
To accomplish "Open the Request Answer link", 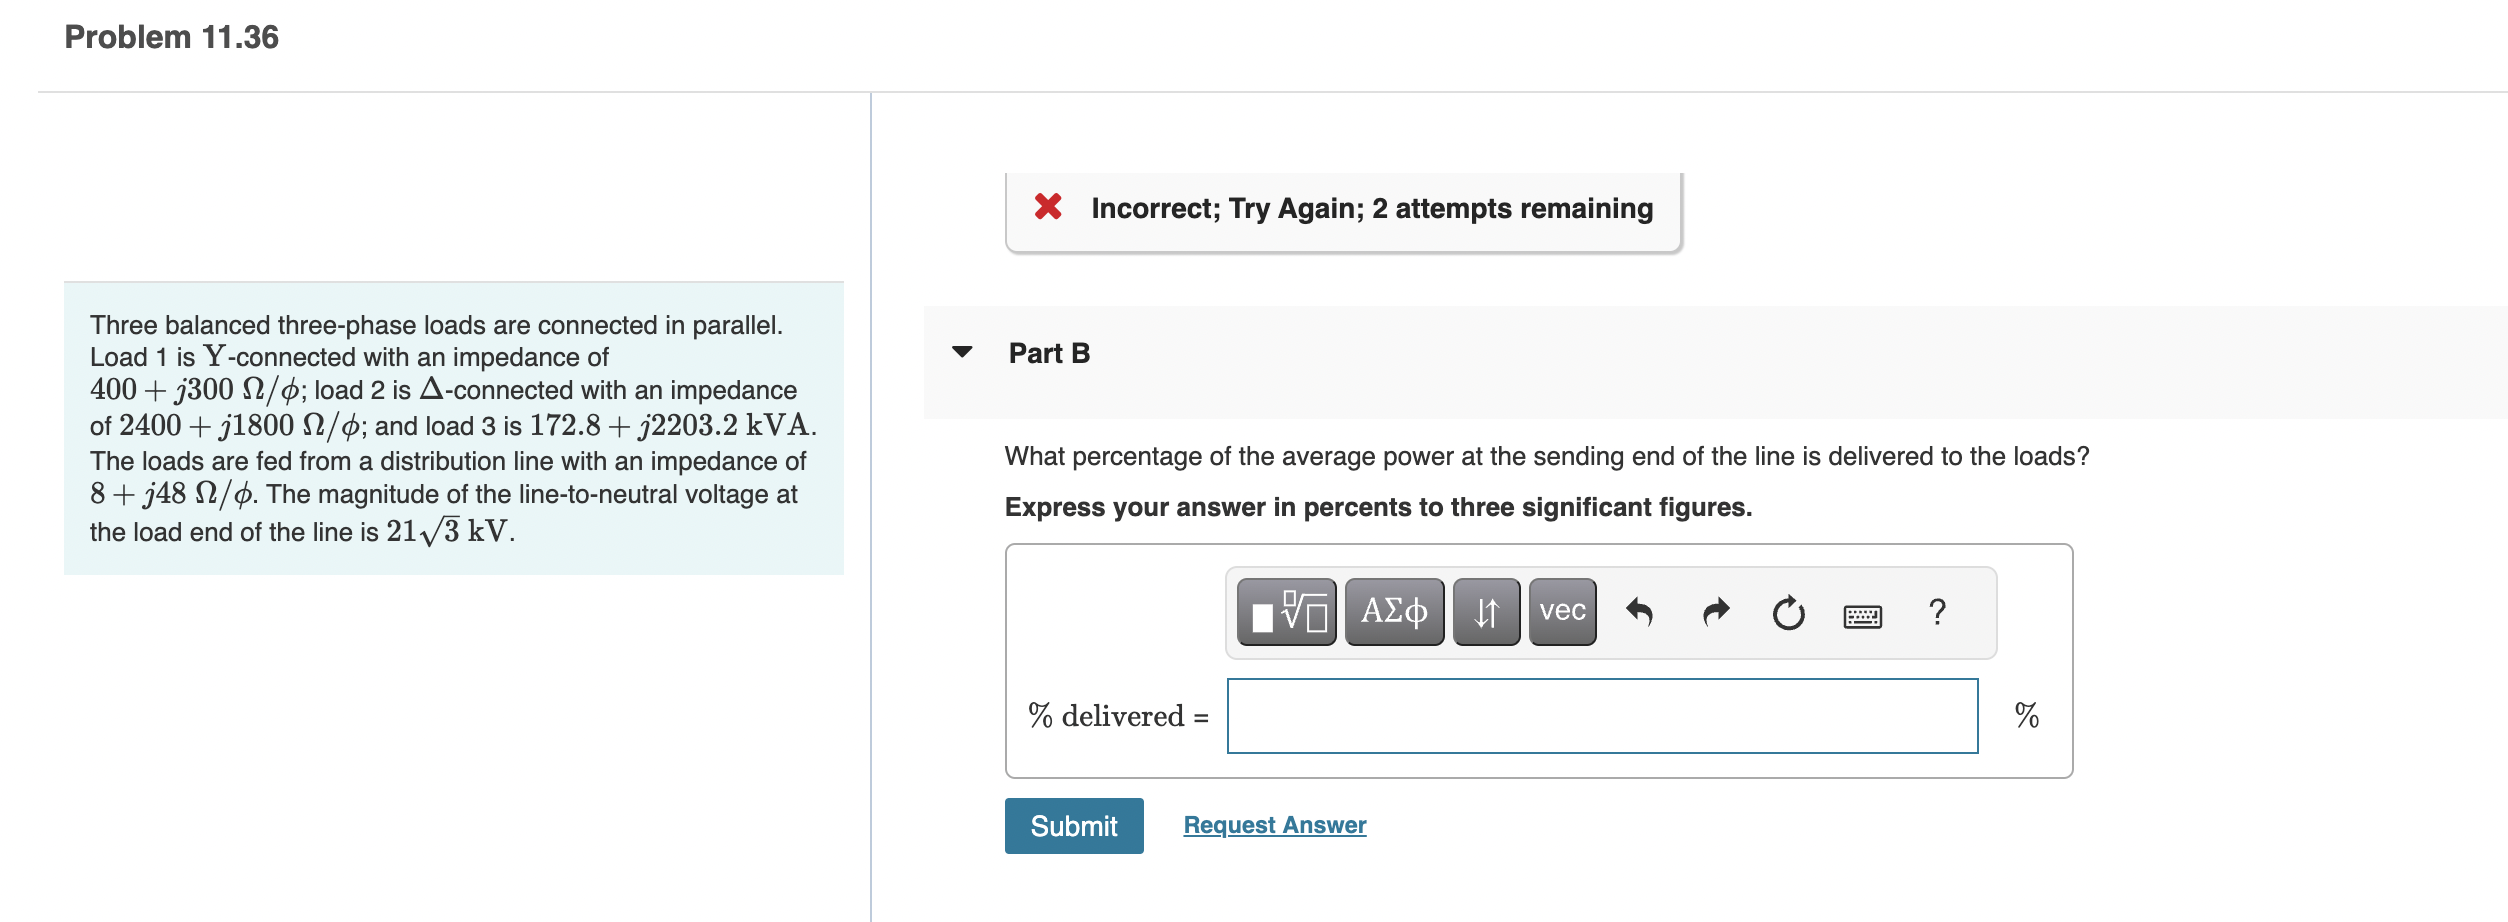I will click(x=1274, y=824).
